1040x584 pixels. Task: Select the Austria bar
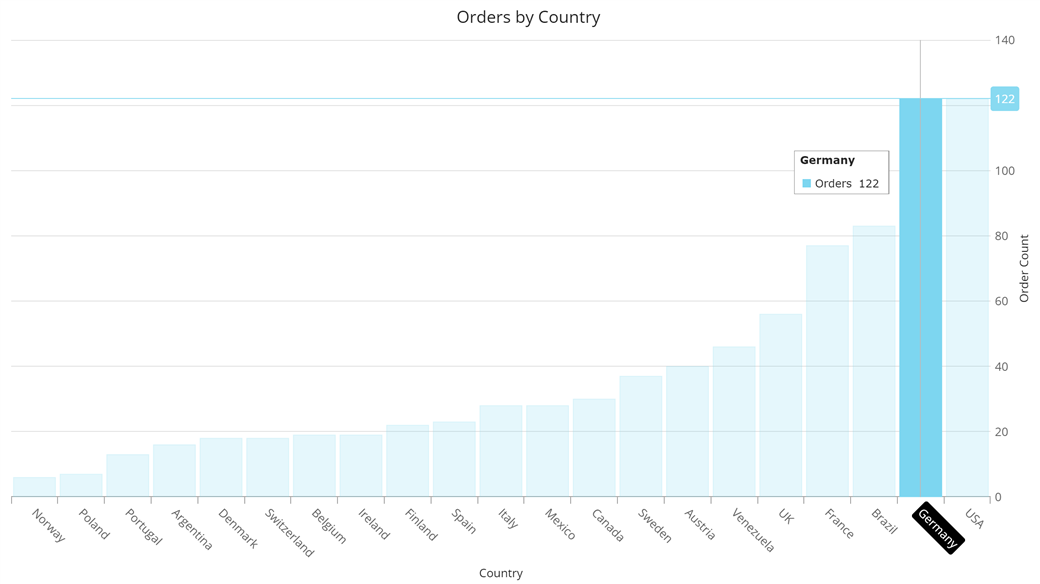[687, 432]
